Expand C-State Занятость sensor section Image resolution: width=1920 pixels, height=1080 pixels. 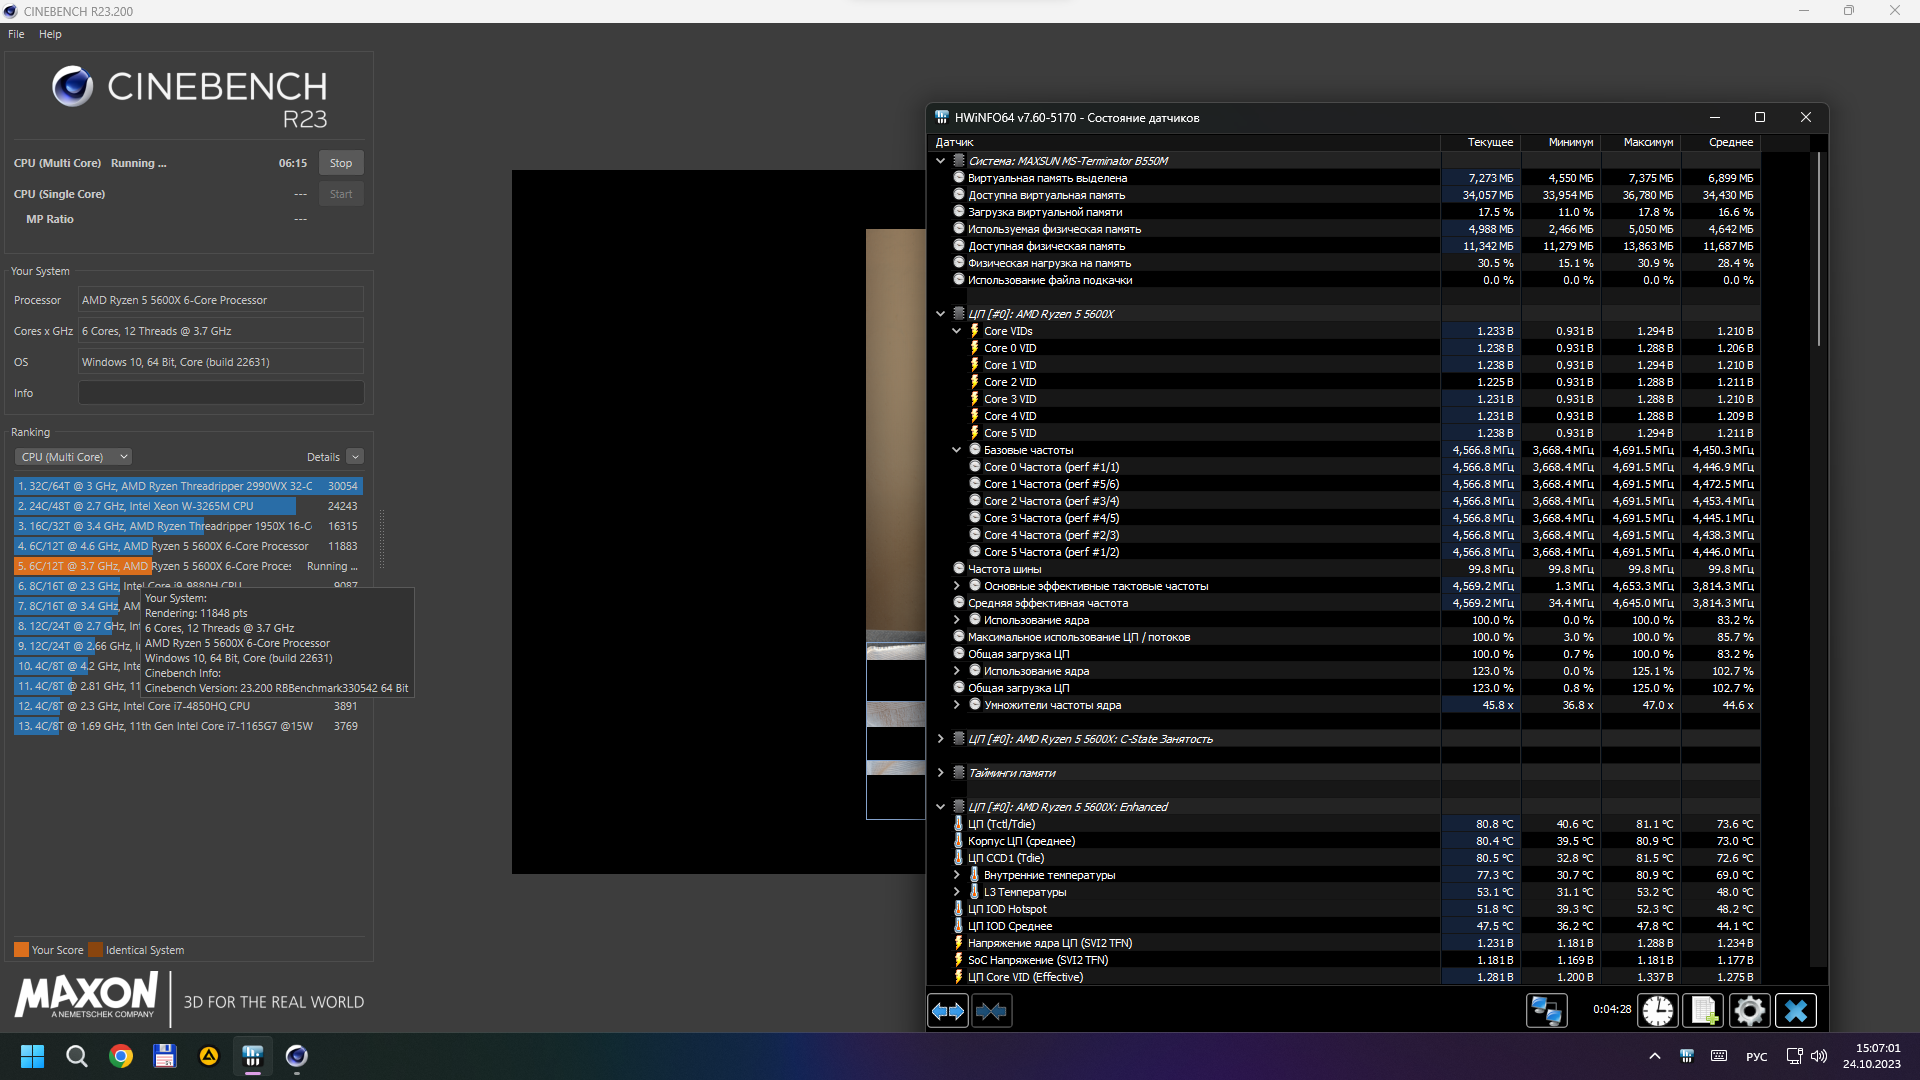[x=940, y=739]
